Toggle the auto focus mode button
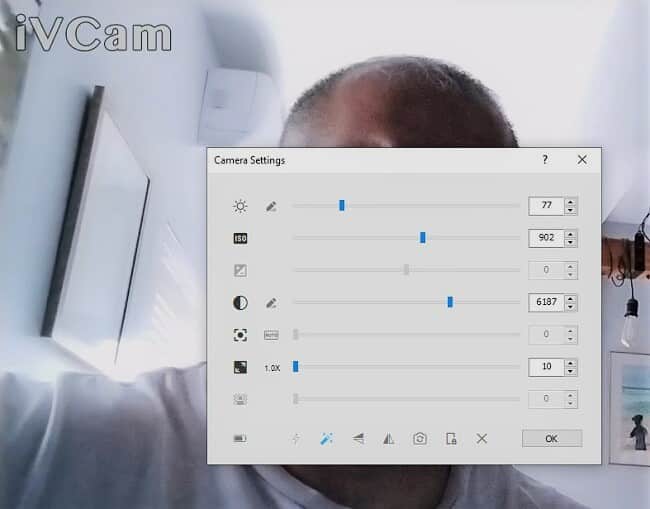 coord(271,335)
